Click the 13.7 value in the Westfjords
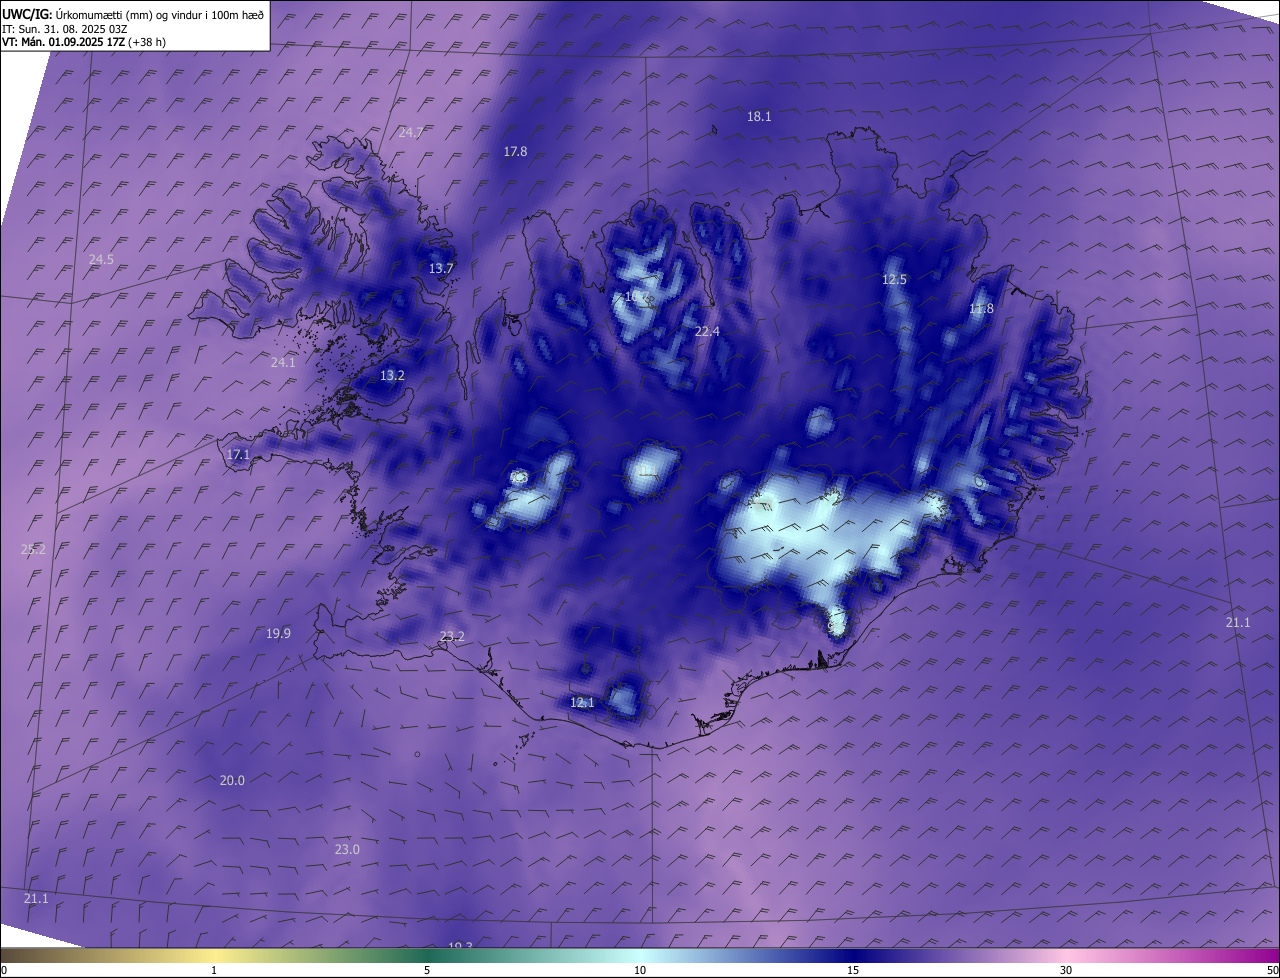This screenshot has height=978, width=1280. point(441,268)
